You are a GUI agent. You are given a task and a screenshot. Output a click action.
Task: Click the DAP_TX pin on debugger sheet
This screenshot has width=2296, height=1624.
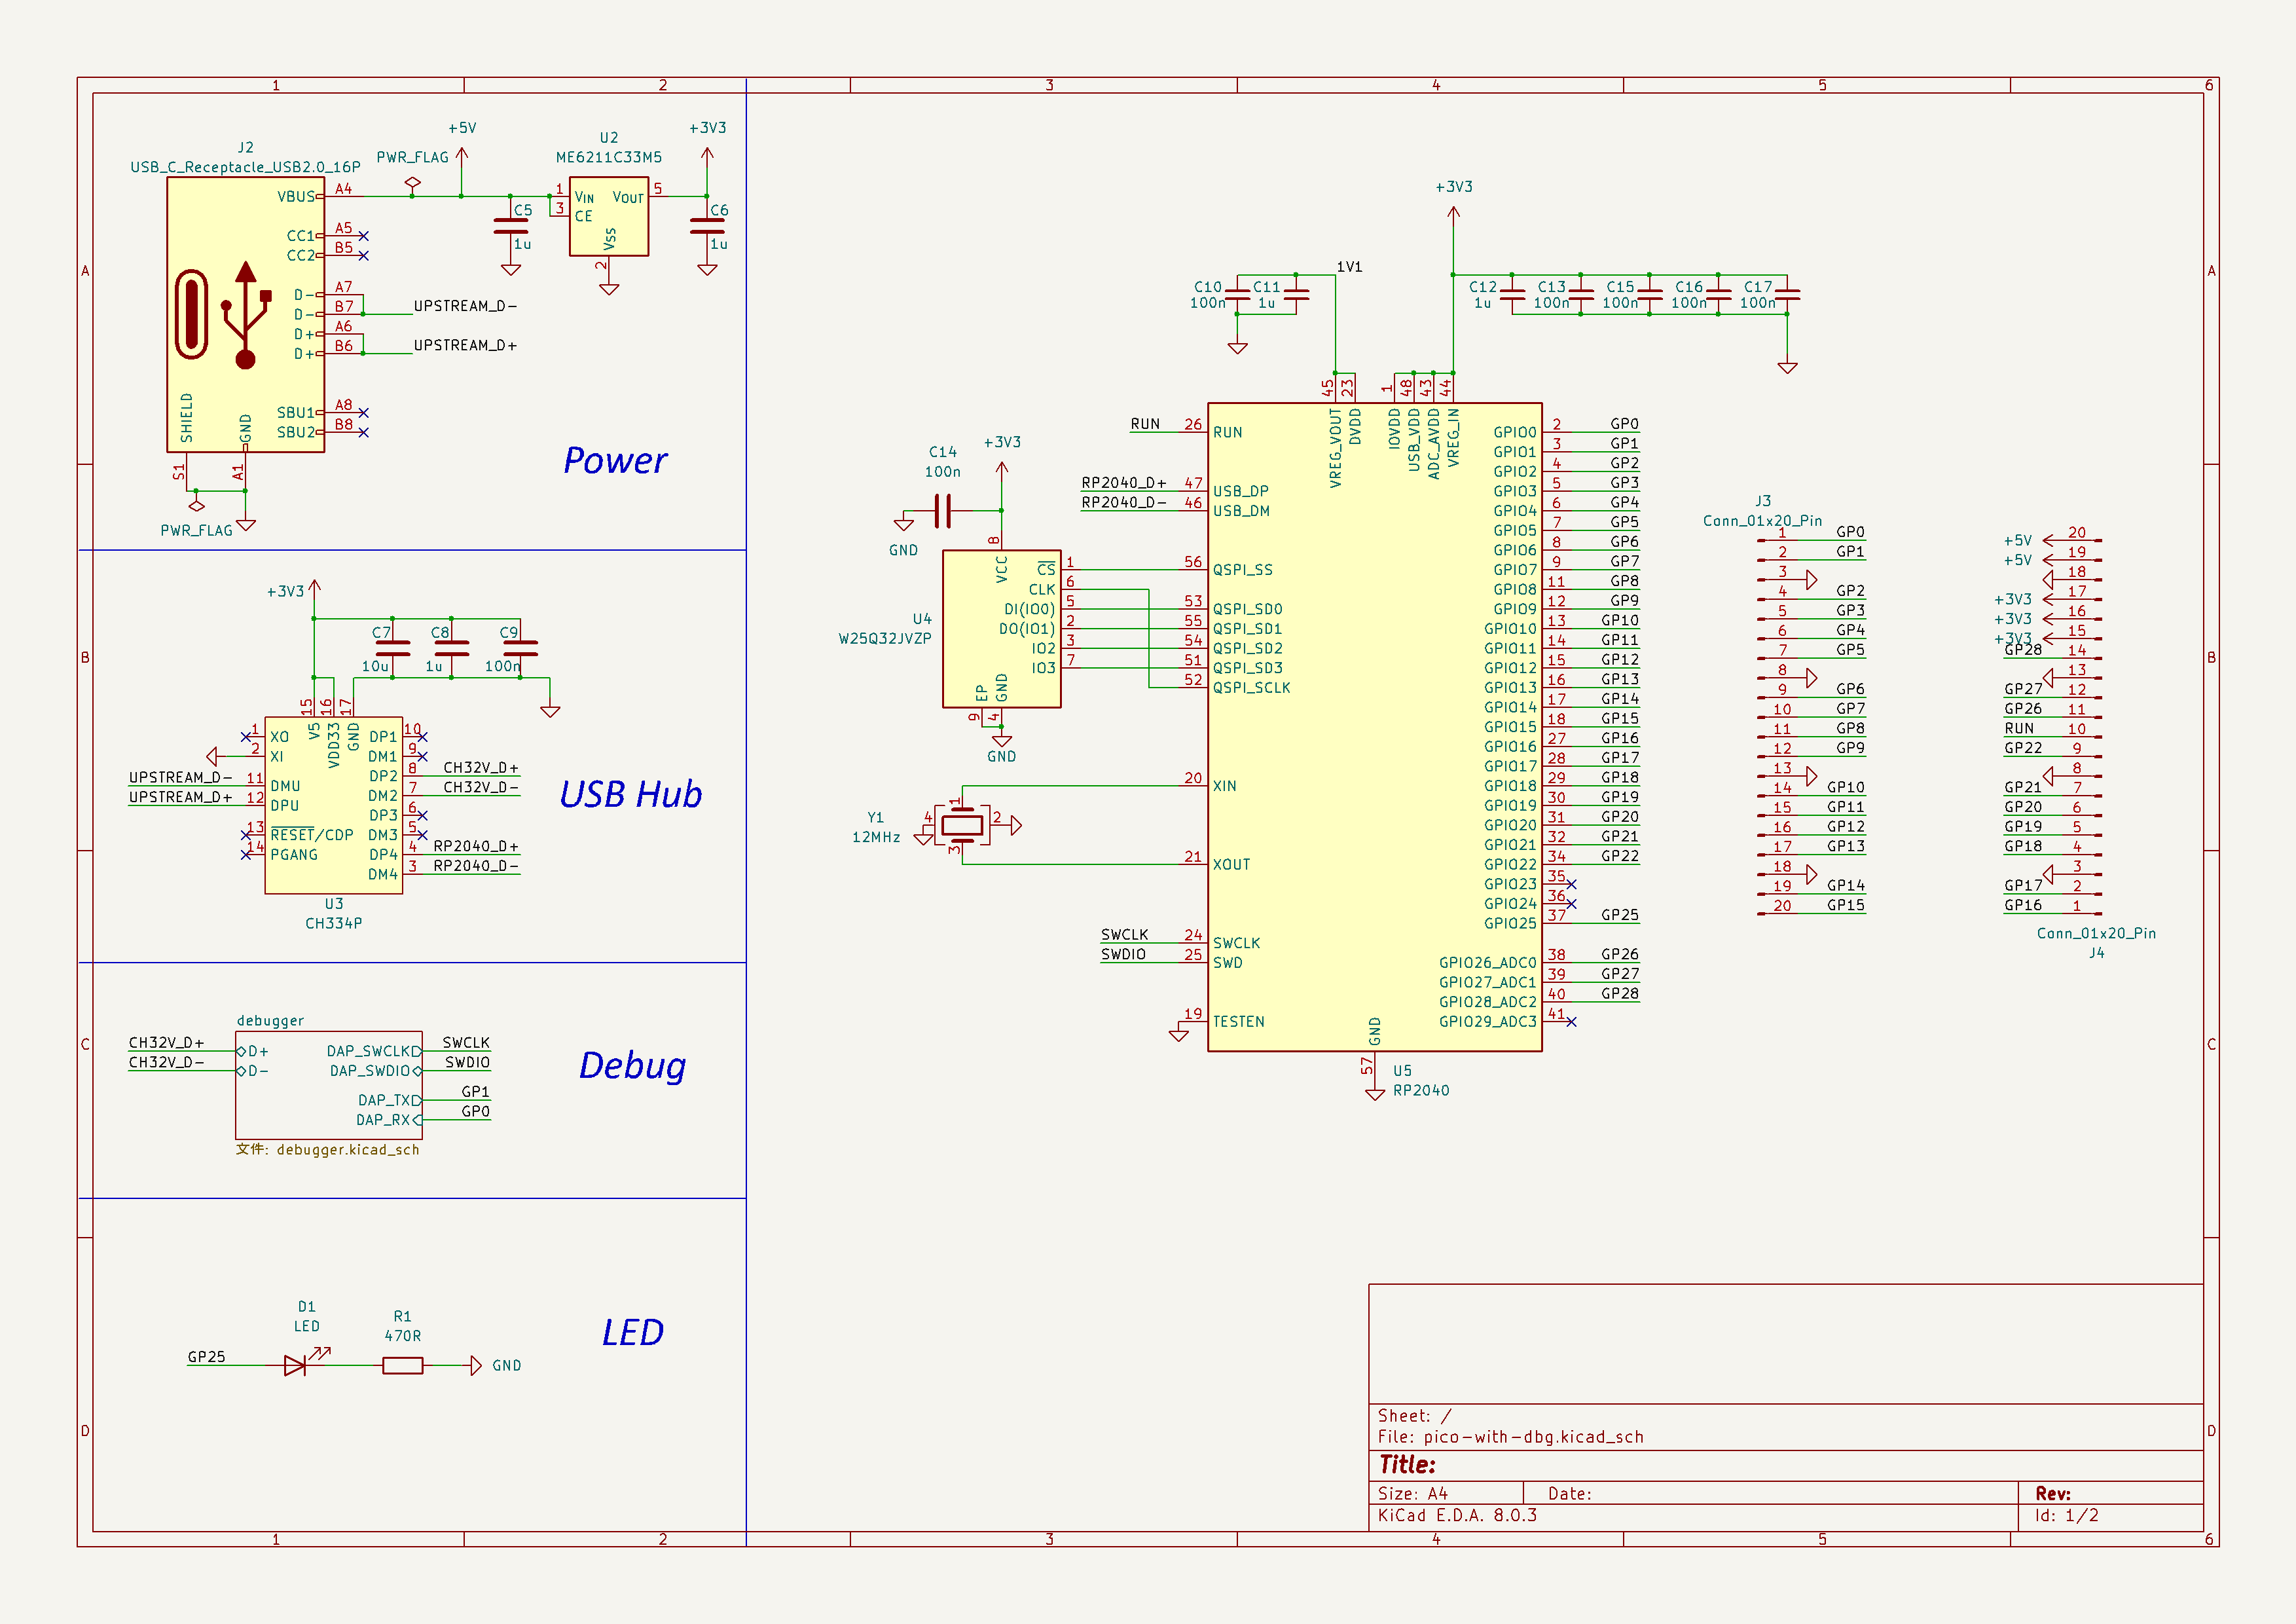pos(389,1100)
